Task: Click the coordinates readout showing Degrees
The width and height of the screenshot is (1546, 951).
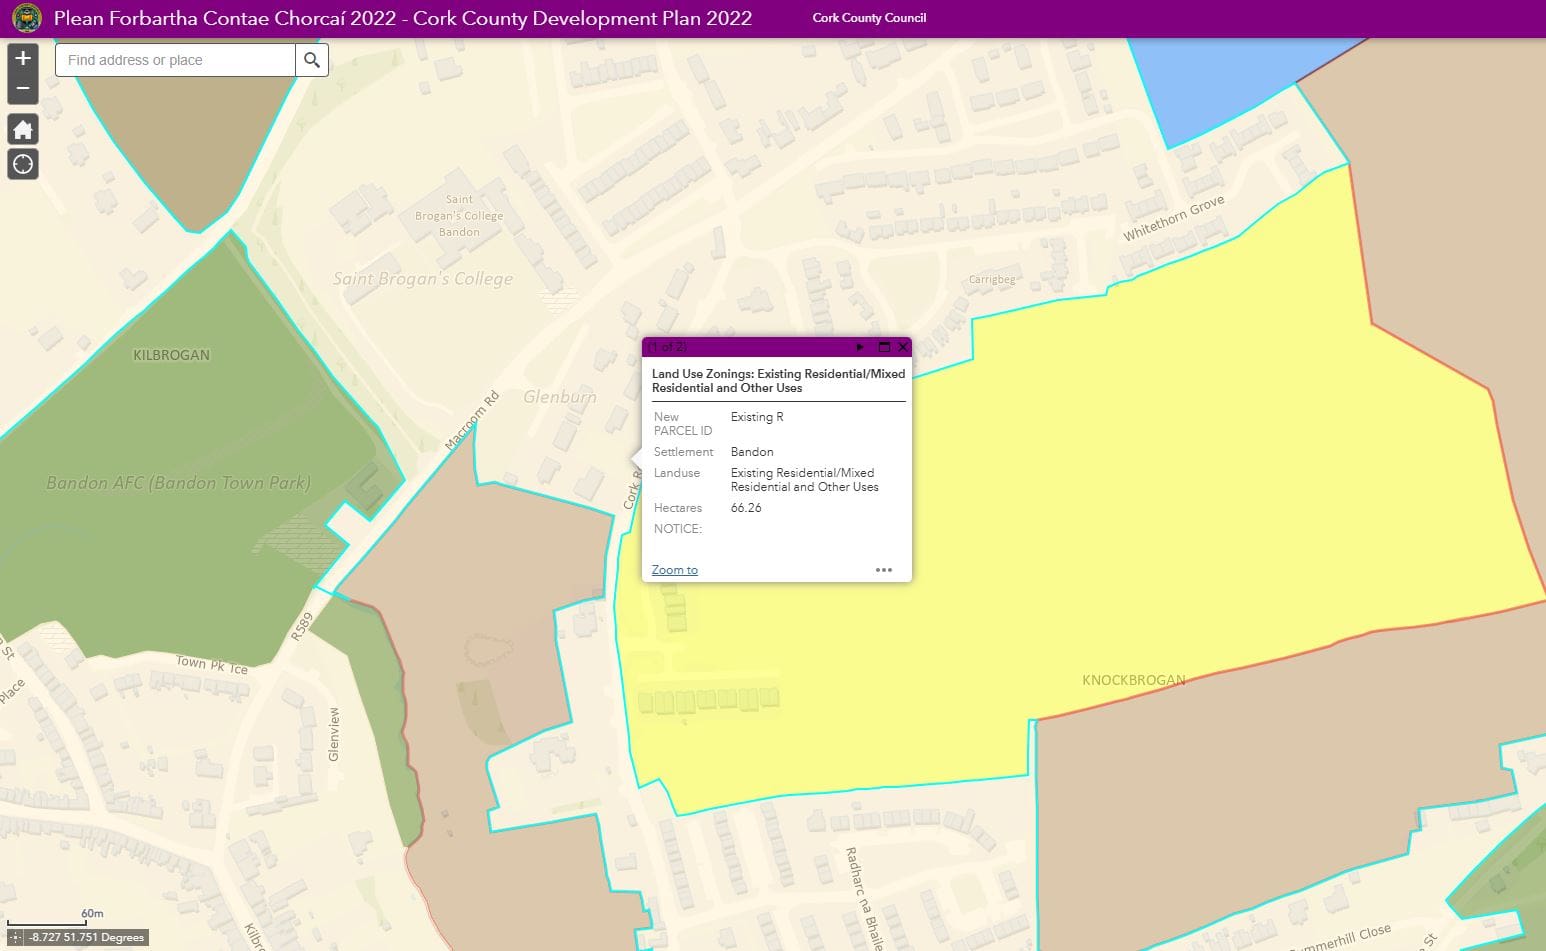Action: 87,937
